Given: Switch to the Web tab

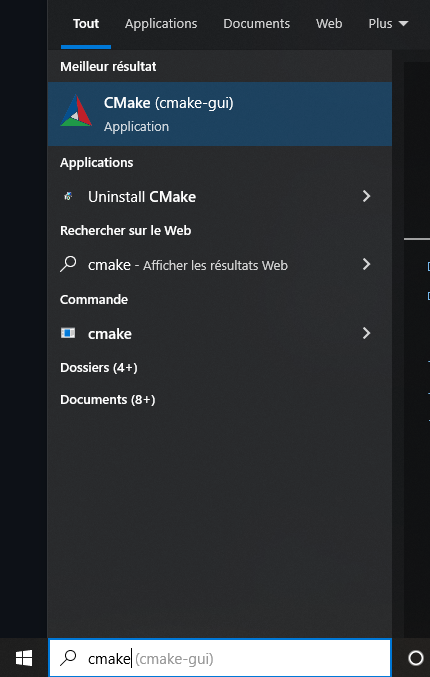Looking at the screenshot, I should pos(329,23).
